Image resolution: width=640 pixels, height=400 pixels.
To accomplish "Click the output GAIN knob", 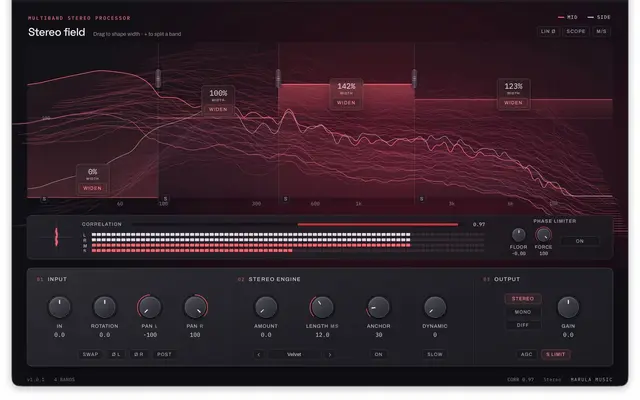I will pos(568,307).
